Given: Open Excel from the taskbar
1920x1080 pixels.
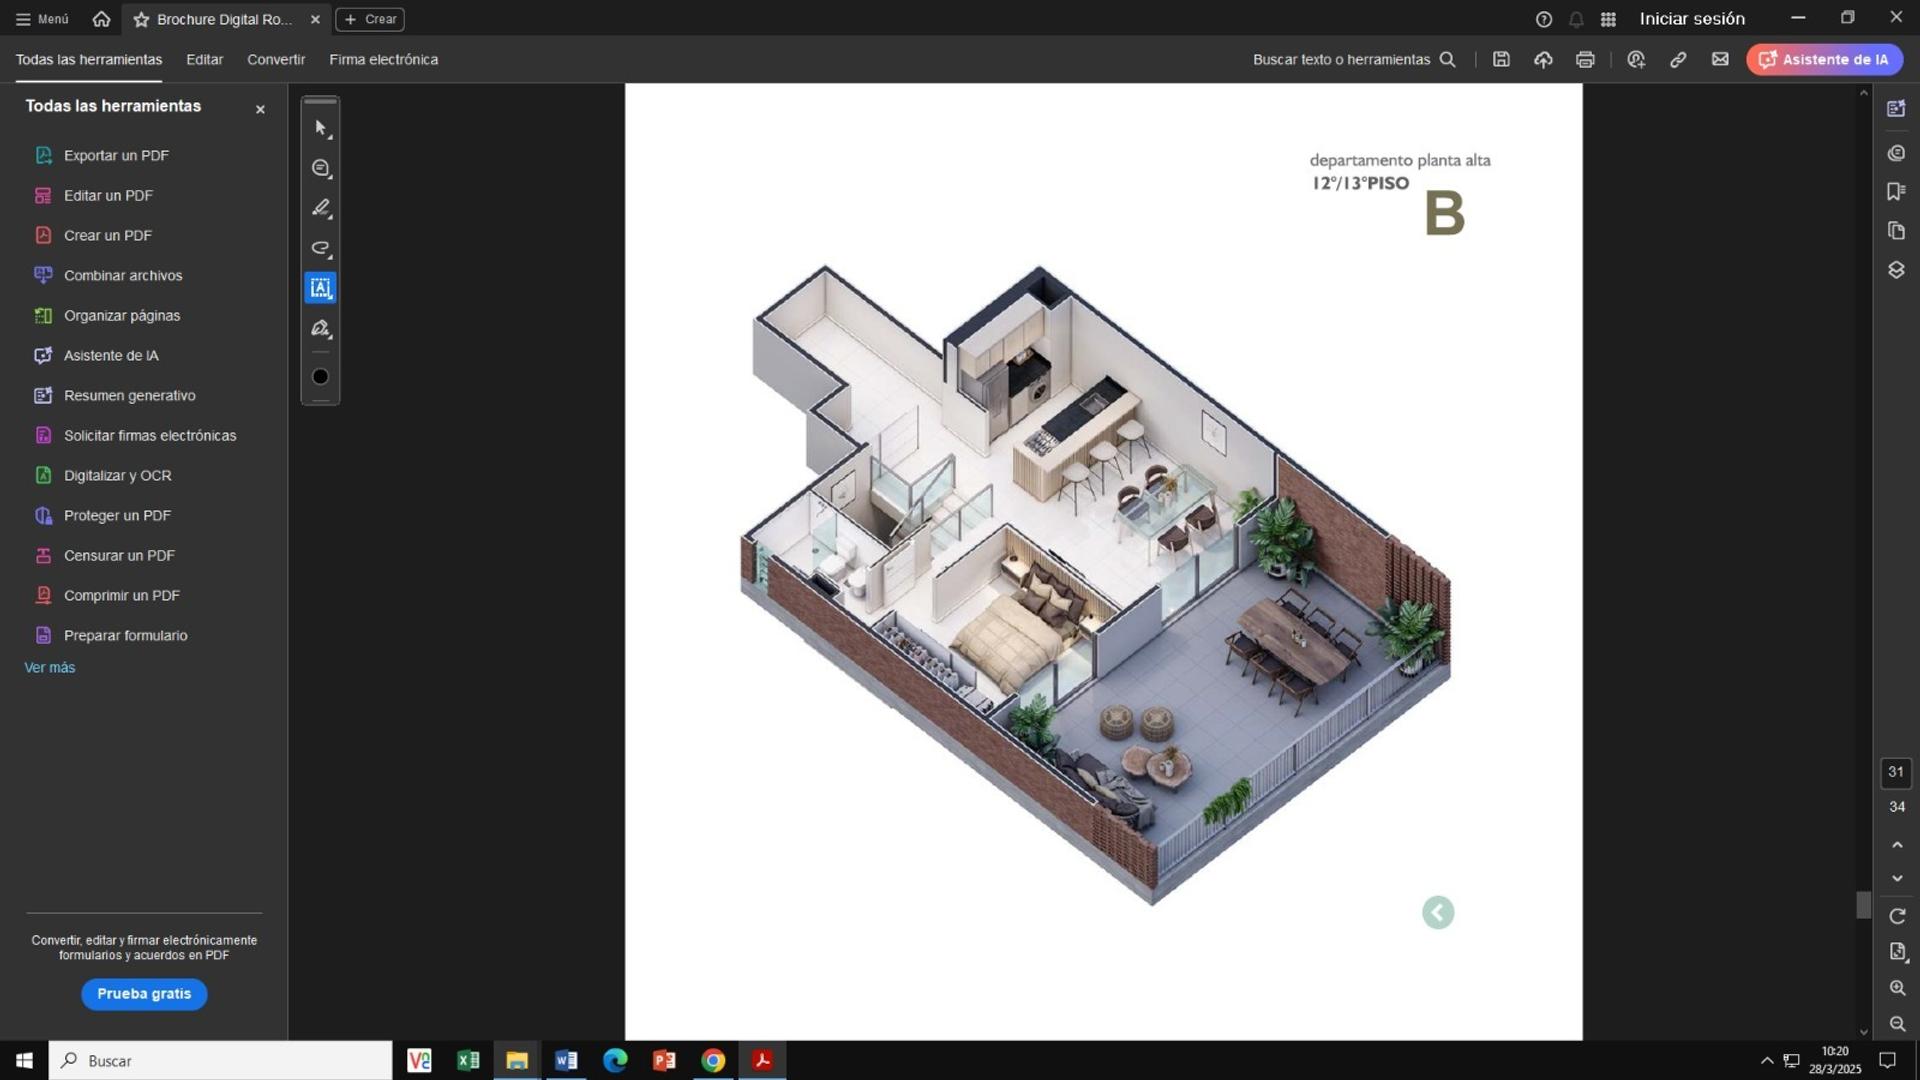Looking at the screenshot, I should tap(468, 1060).
